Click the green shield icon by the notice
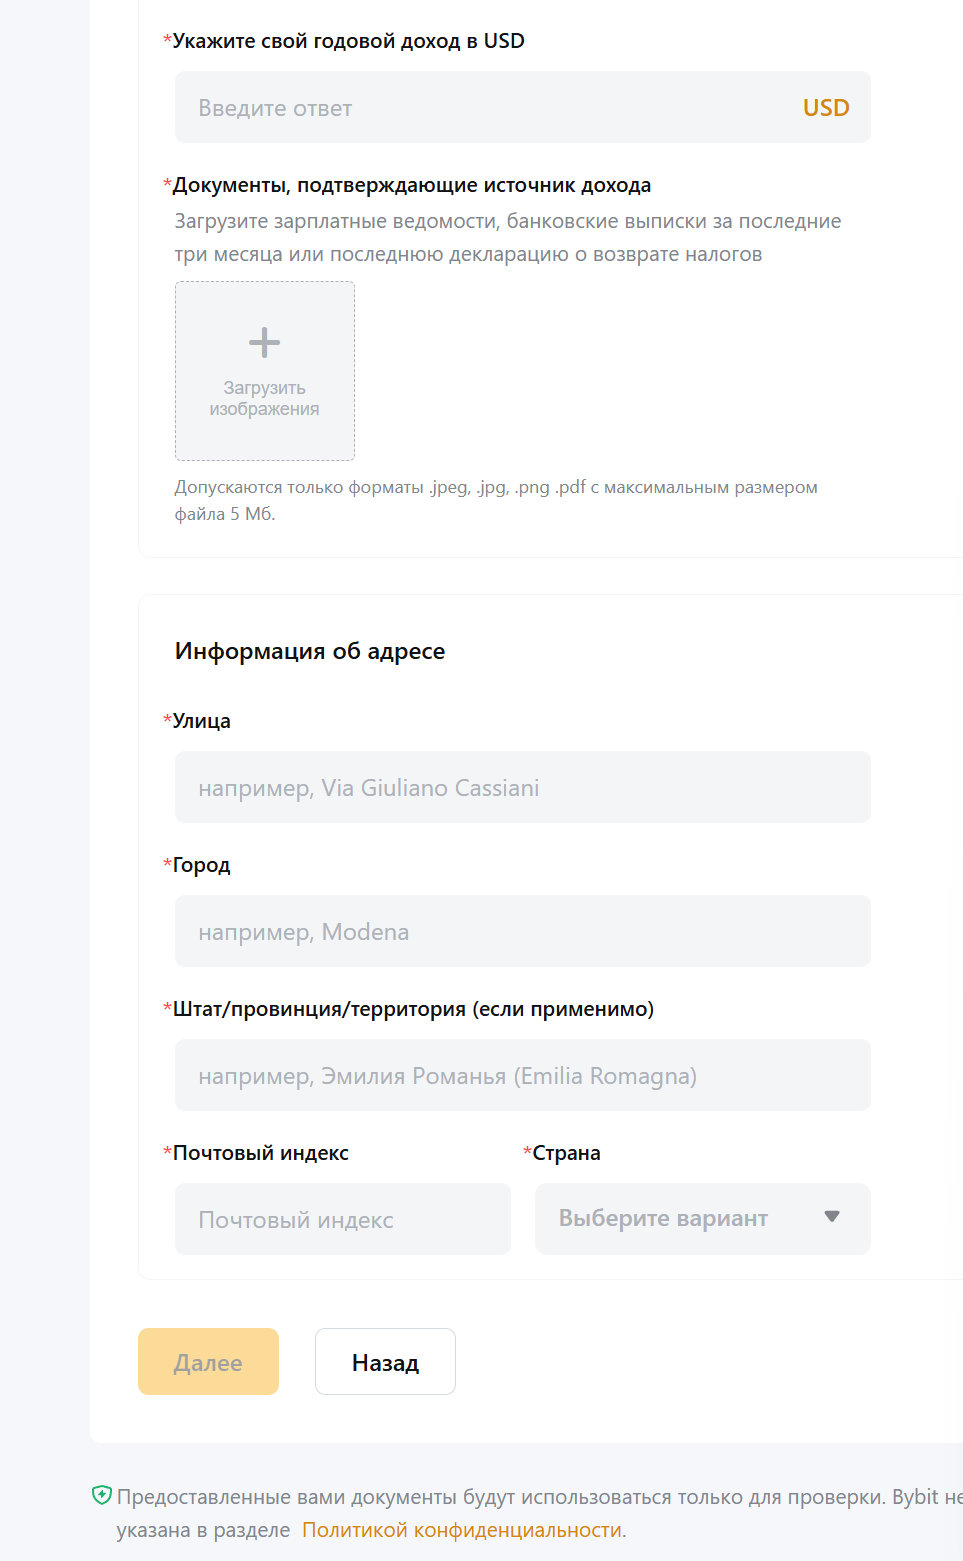 click(x=101, y=1495)
